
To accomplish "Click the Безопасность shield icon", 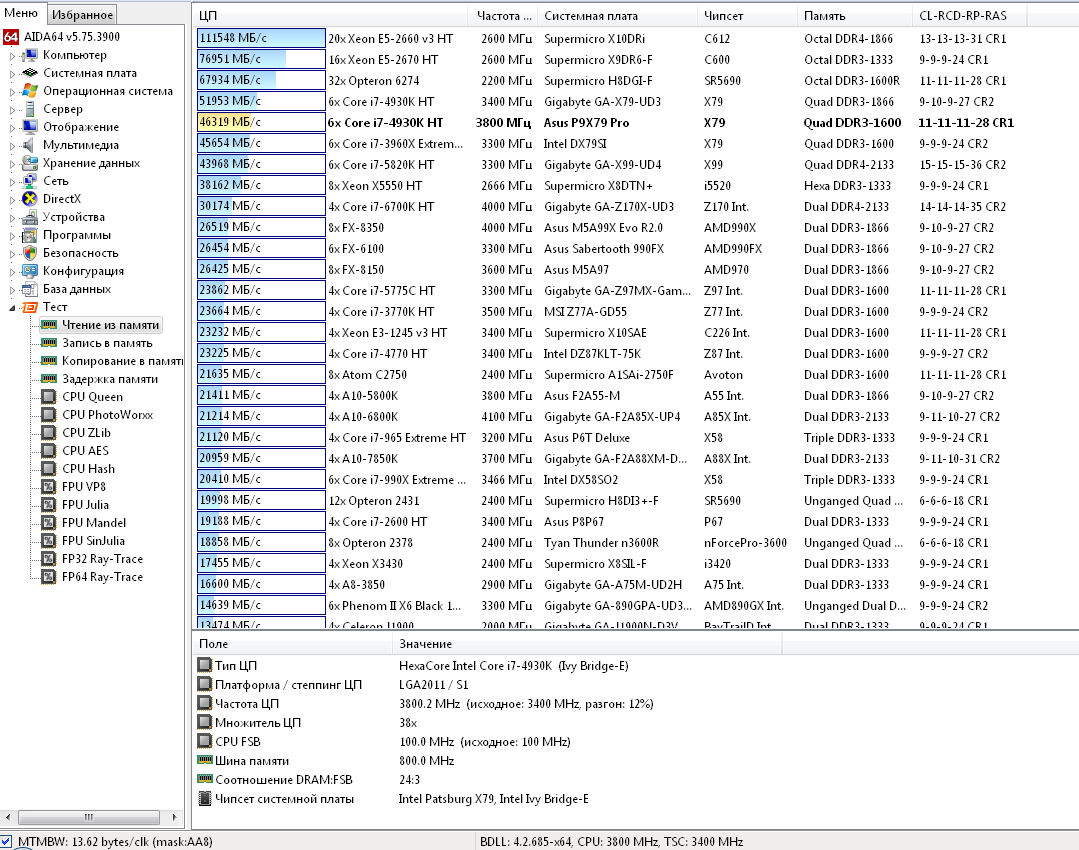I will click(x=30, y=253).
